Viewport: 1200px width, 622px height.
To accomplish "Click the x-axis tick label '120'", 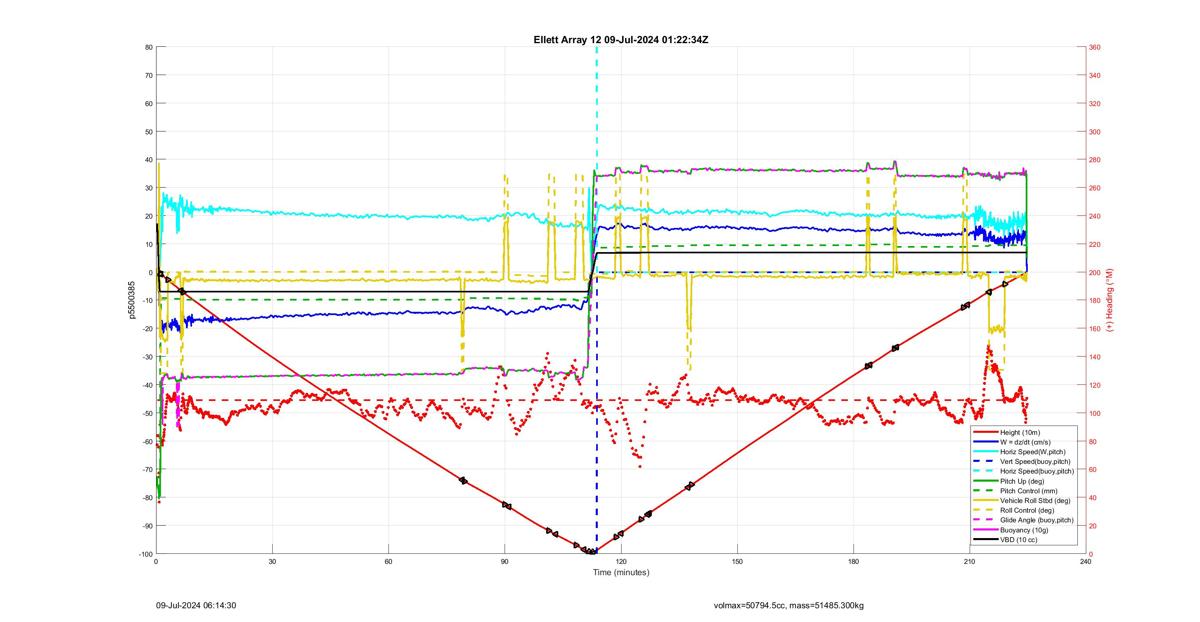I will coord(620,561).
